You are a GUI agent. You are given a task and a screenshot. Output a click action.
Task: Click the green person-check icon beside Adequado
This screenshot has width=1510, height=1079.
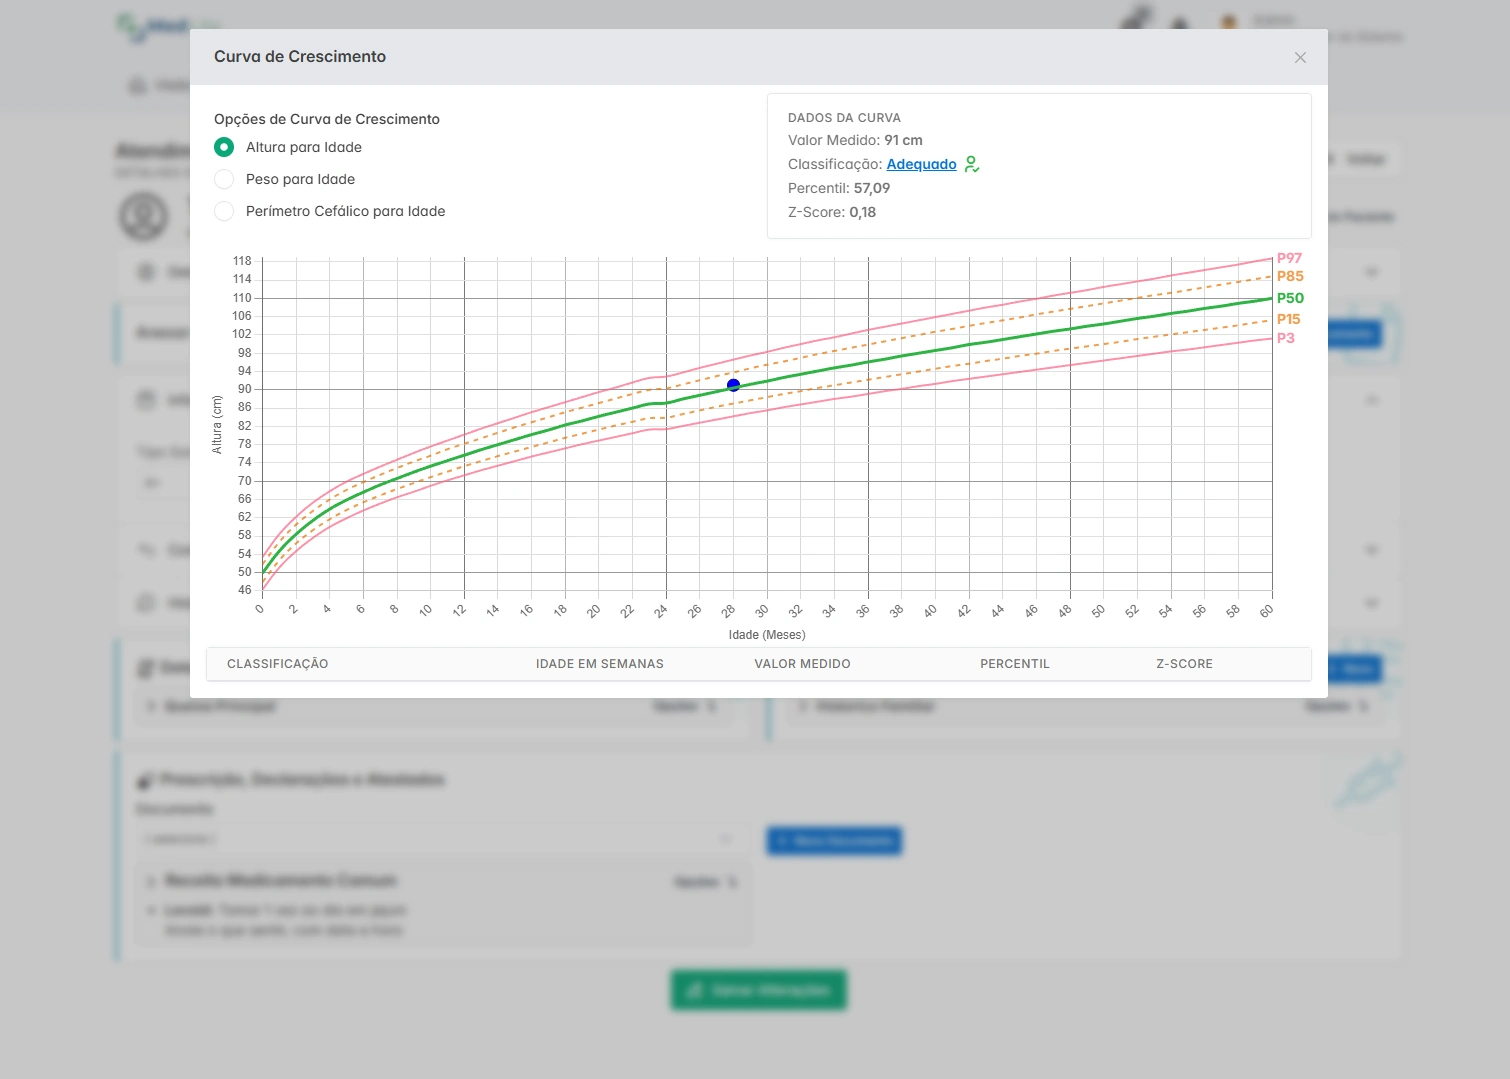point(972,164)
